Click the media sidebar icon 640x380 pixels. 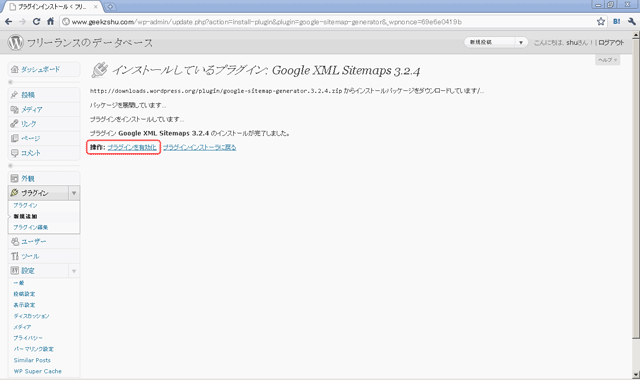pyautogui.click(x=15, y=109)
